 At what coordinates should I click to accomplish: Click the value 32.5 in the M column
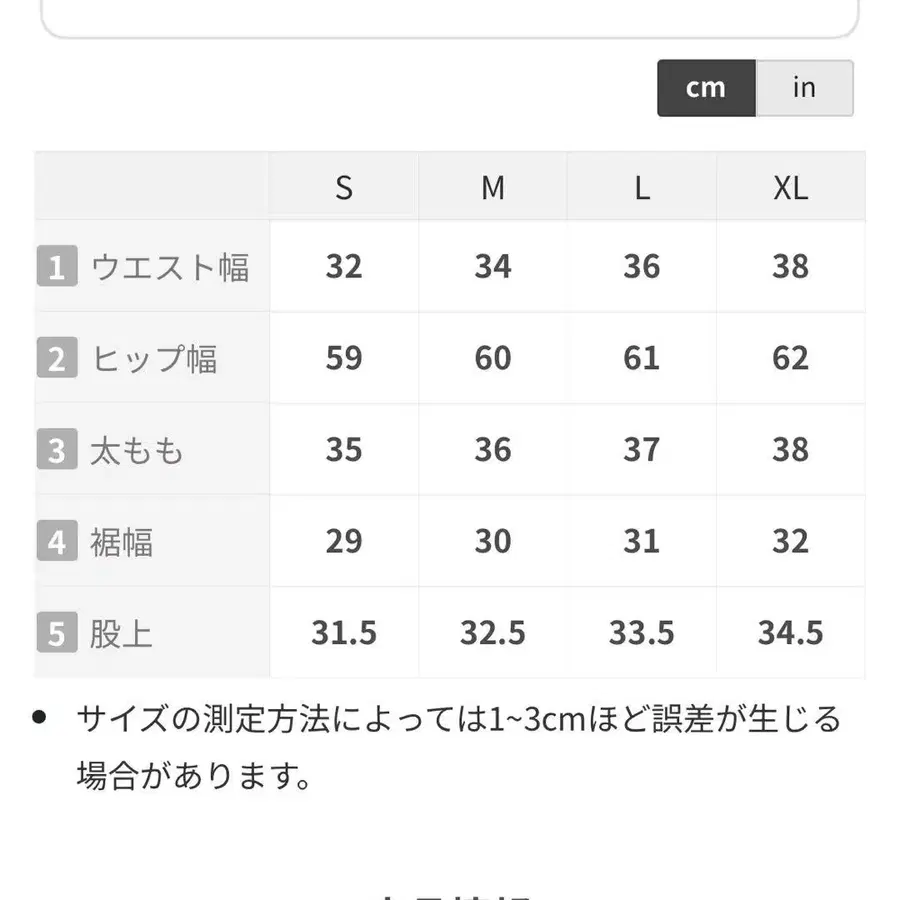[492, 632]
